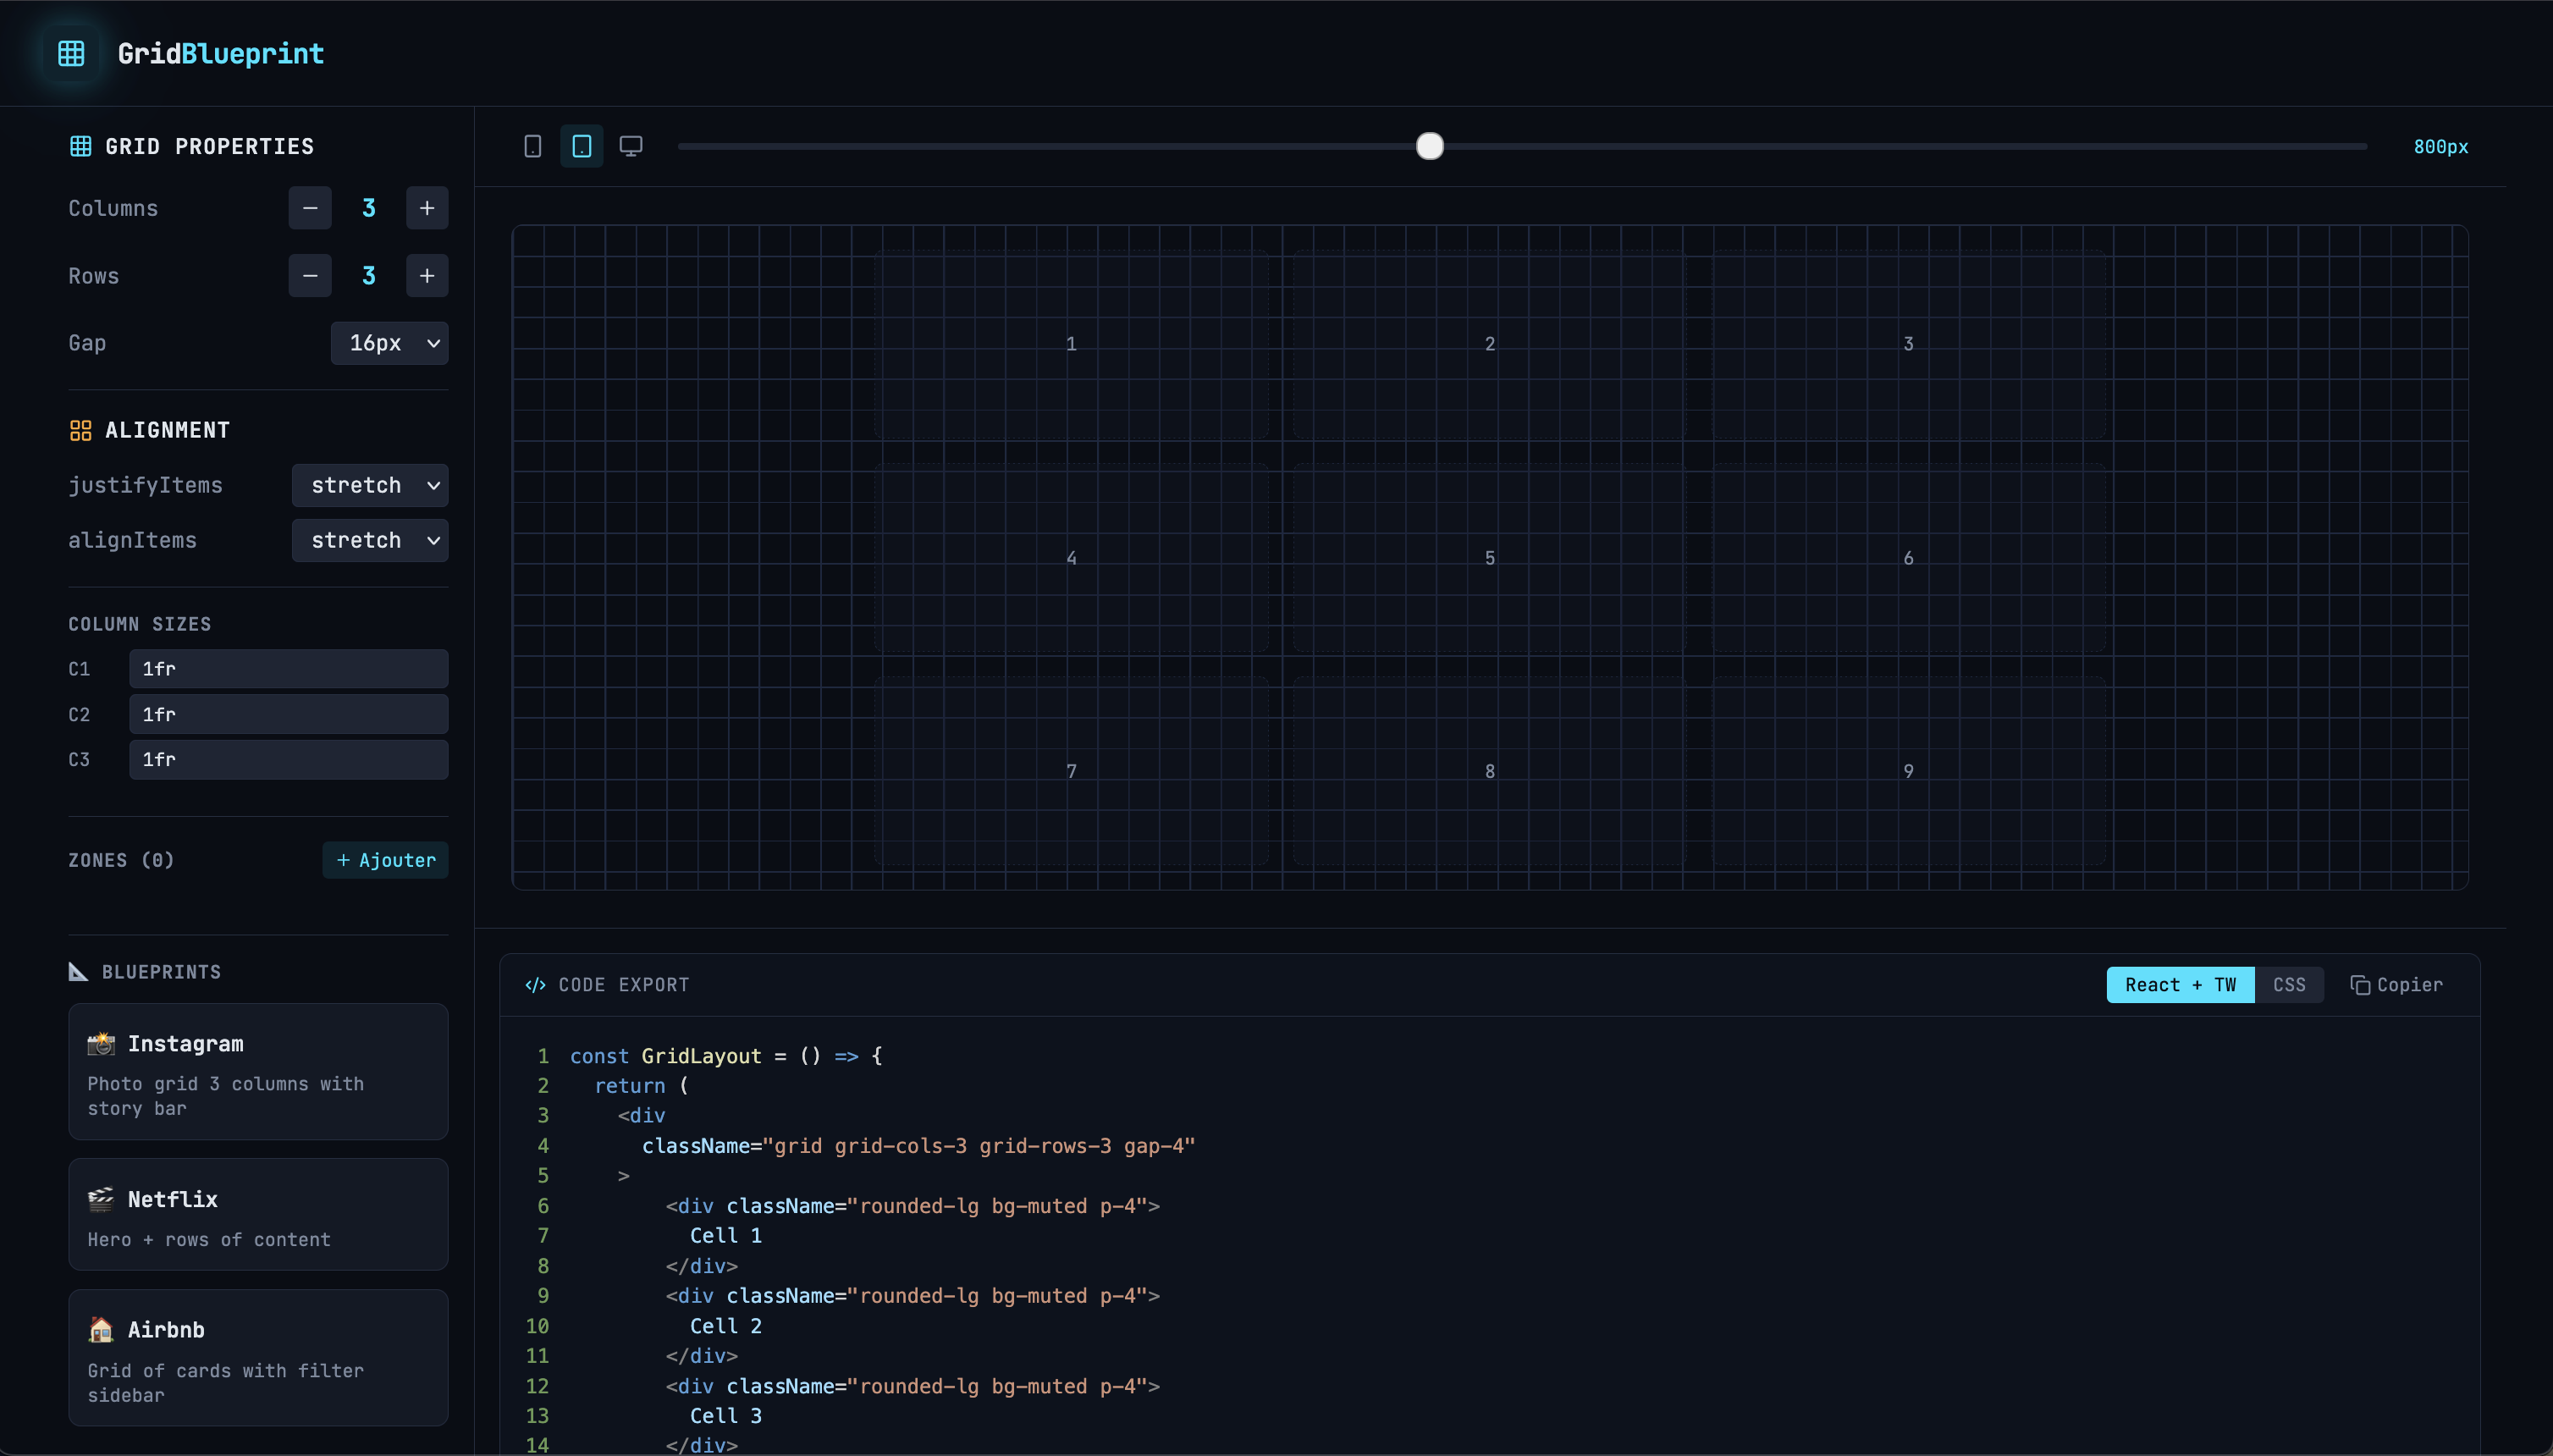Switch code export to CSS tab
The width and height of the screenshot is (2553, 1456).
[x=2289, y=985]
